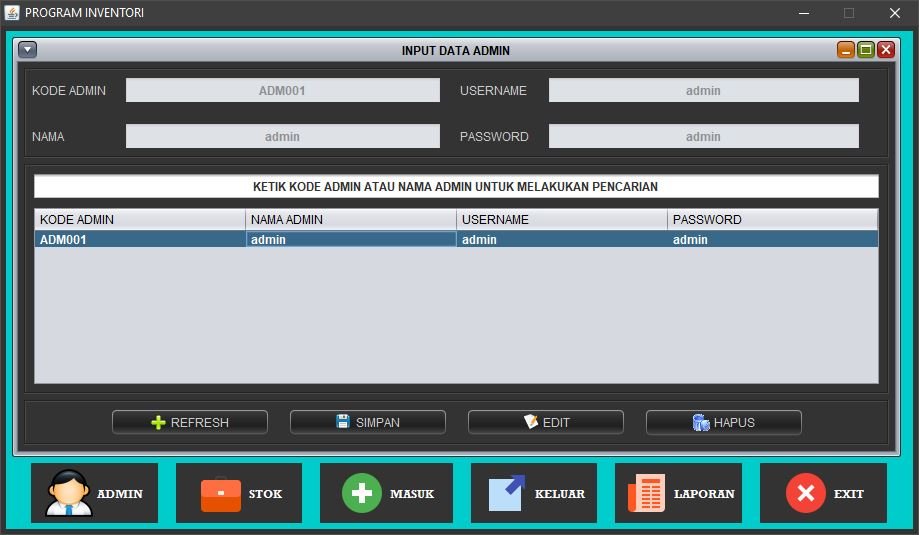Click the Kode Admin input field
919x535 pixels.
coord(282,90)
